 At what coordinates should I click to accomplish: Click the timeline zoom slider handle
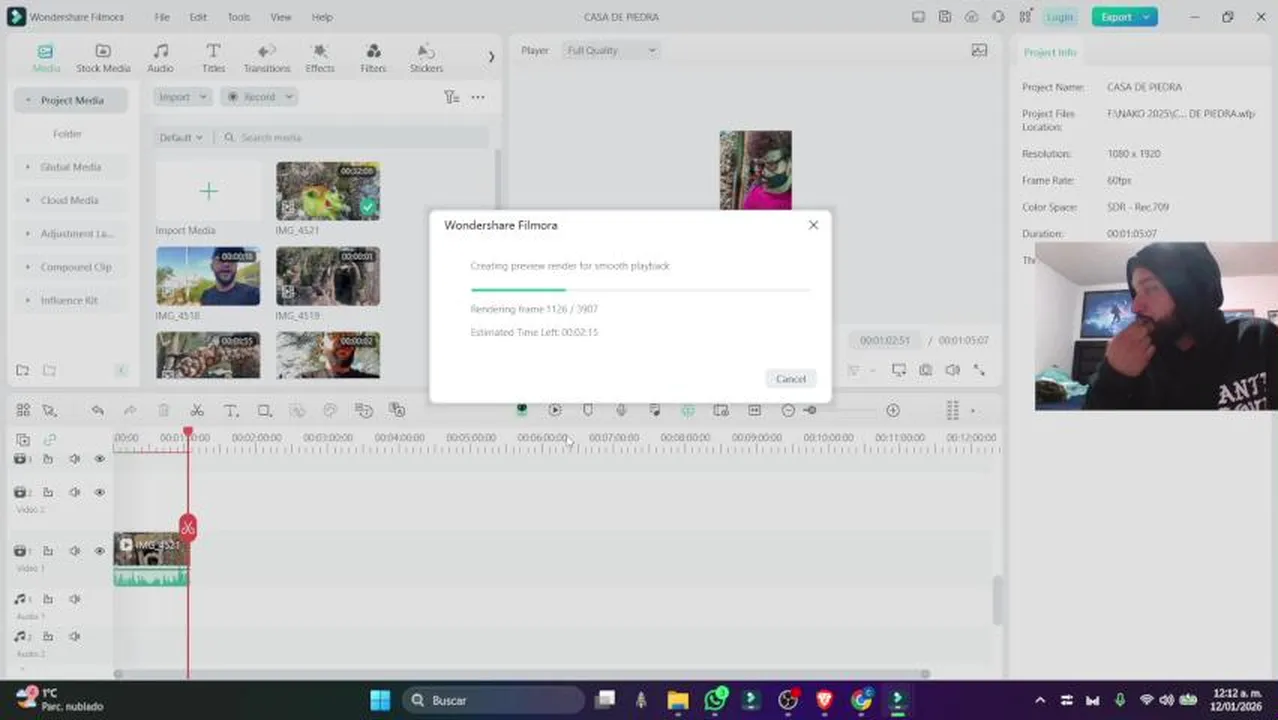click(x=810, y=410)
